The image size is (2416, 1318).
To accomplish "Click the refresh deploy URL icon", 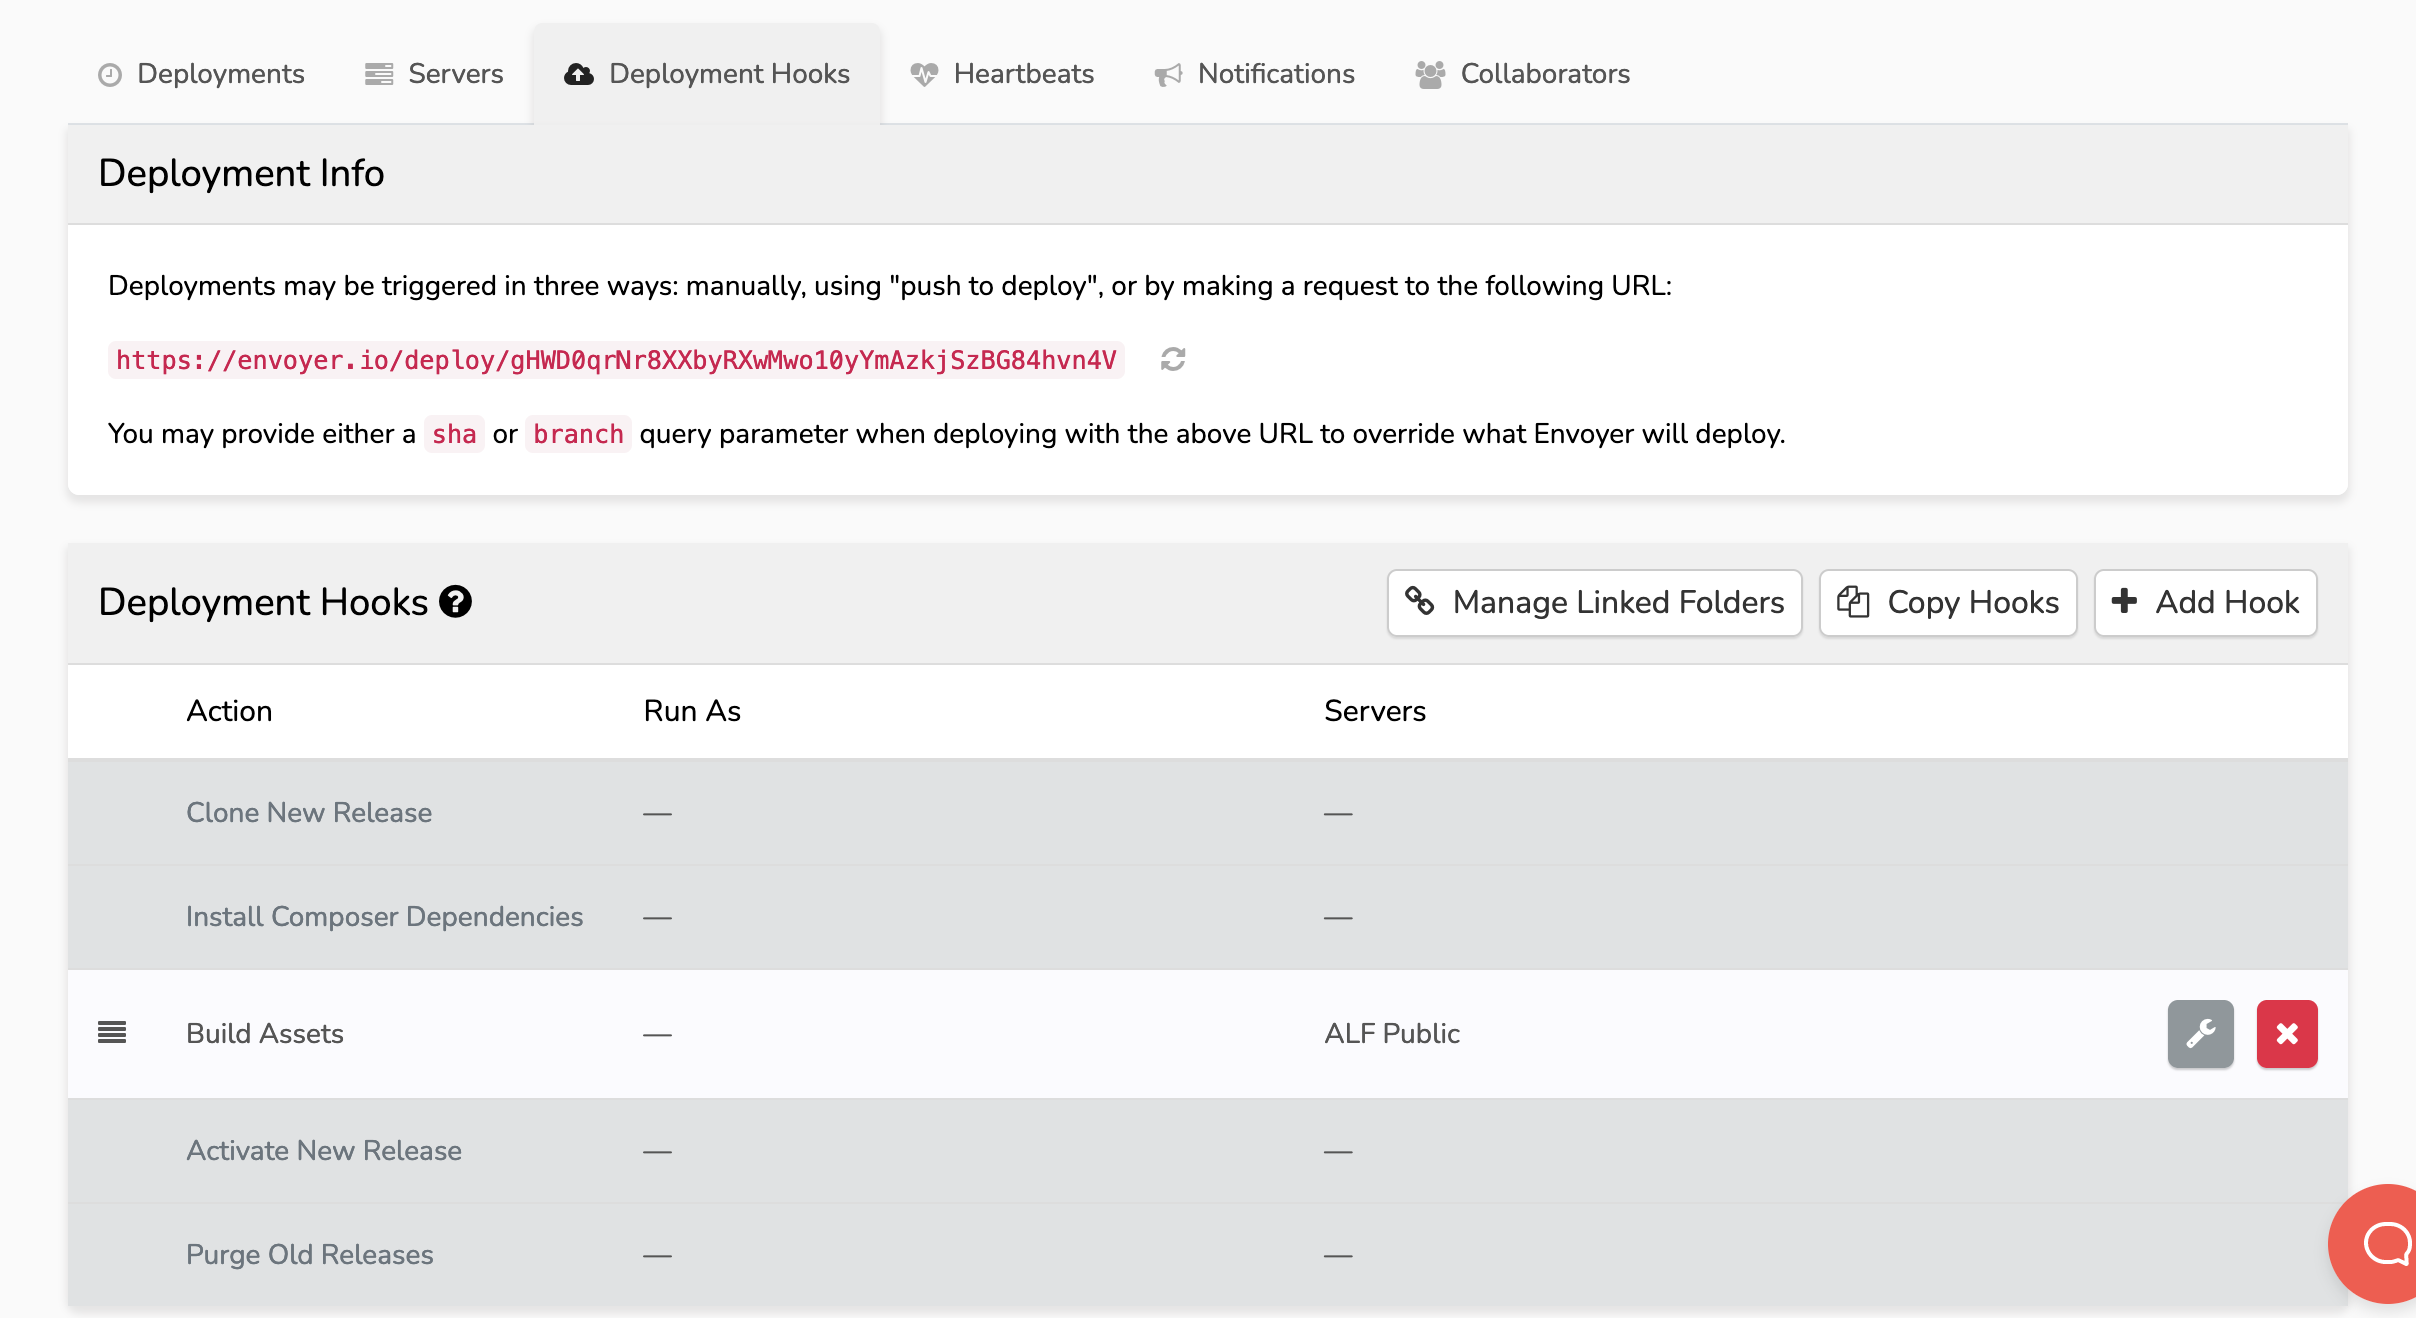I will pyautogui.click(x=1173, y=359).
